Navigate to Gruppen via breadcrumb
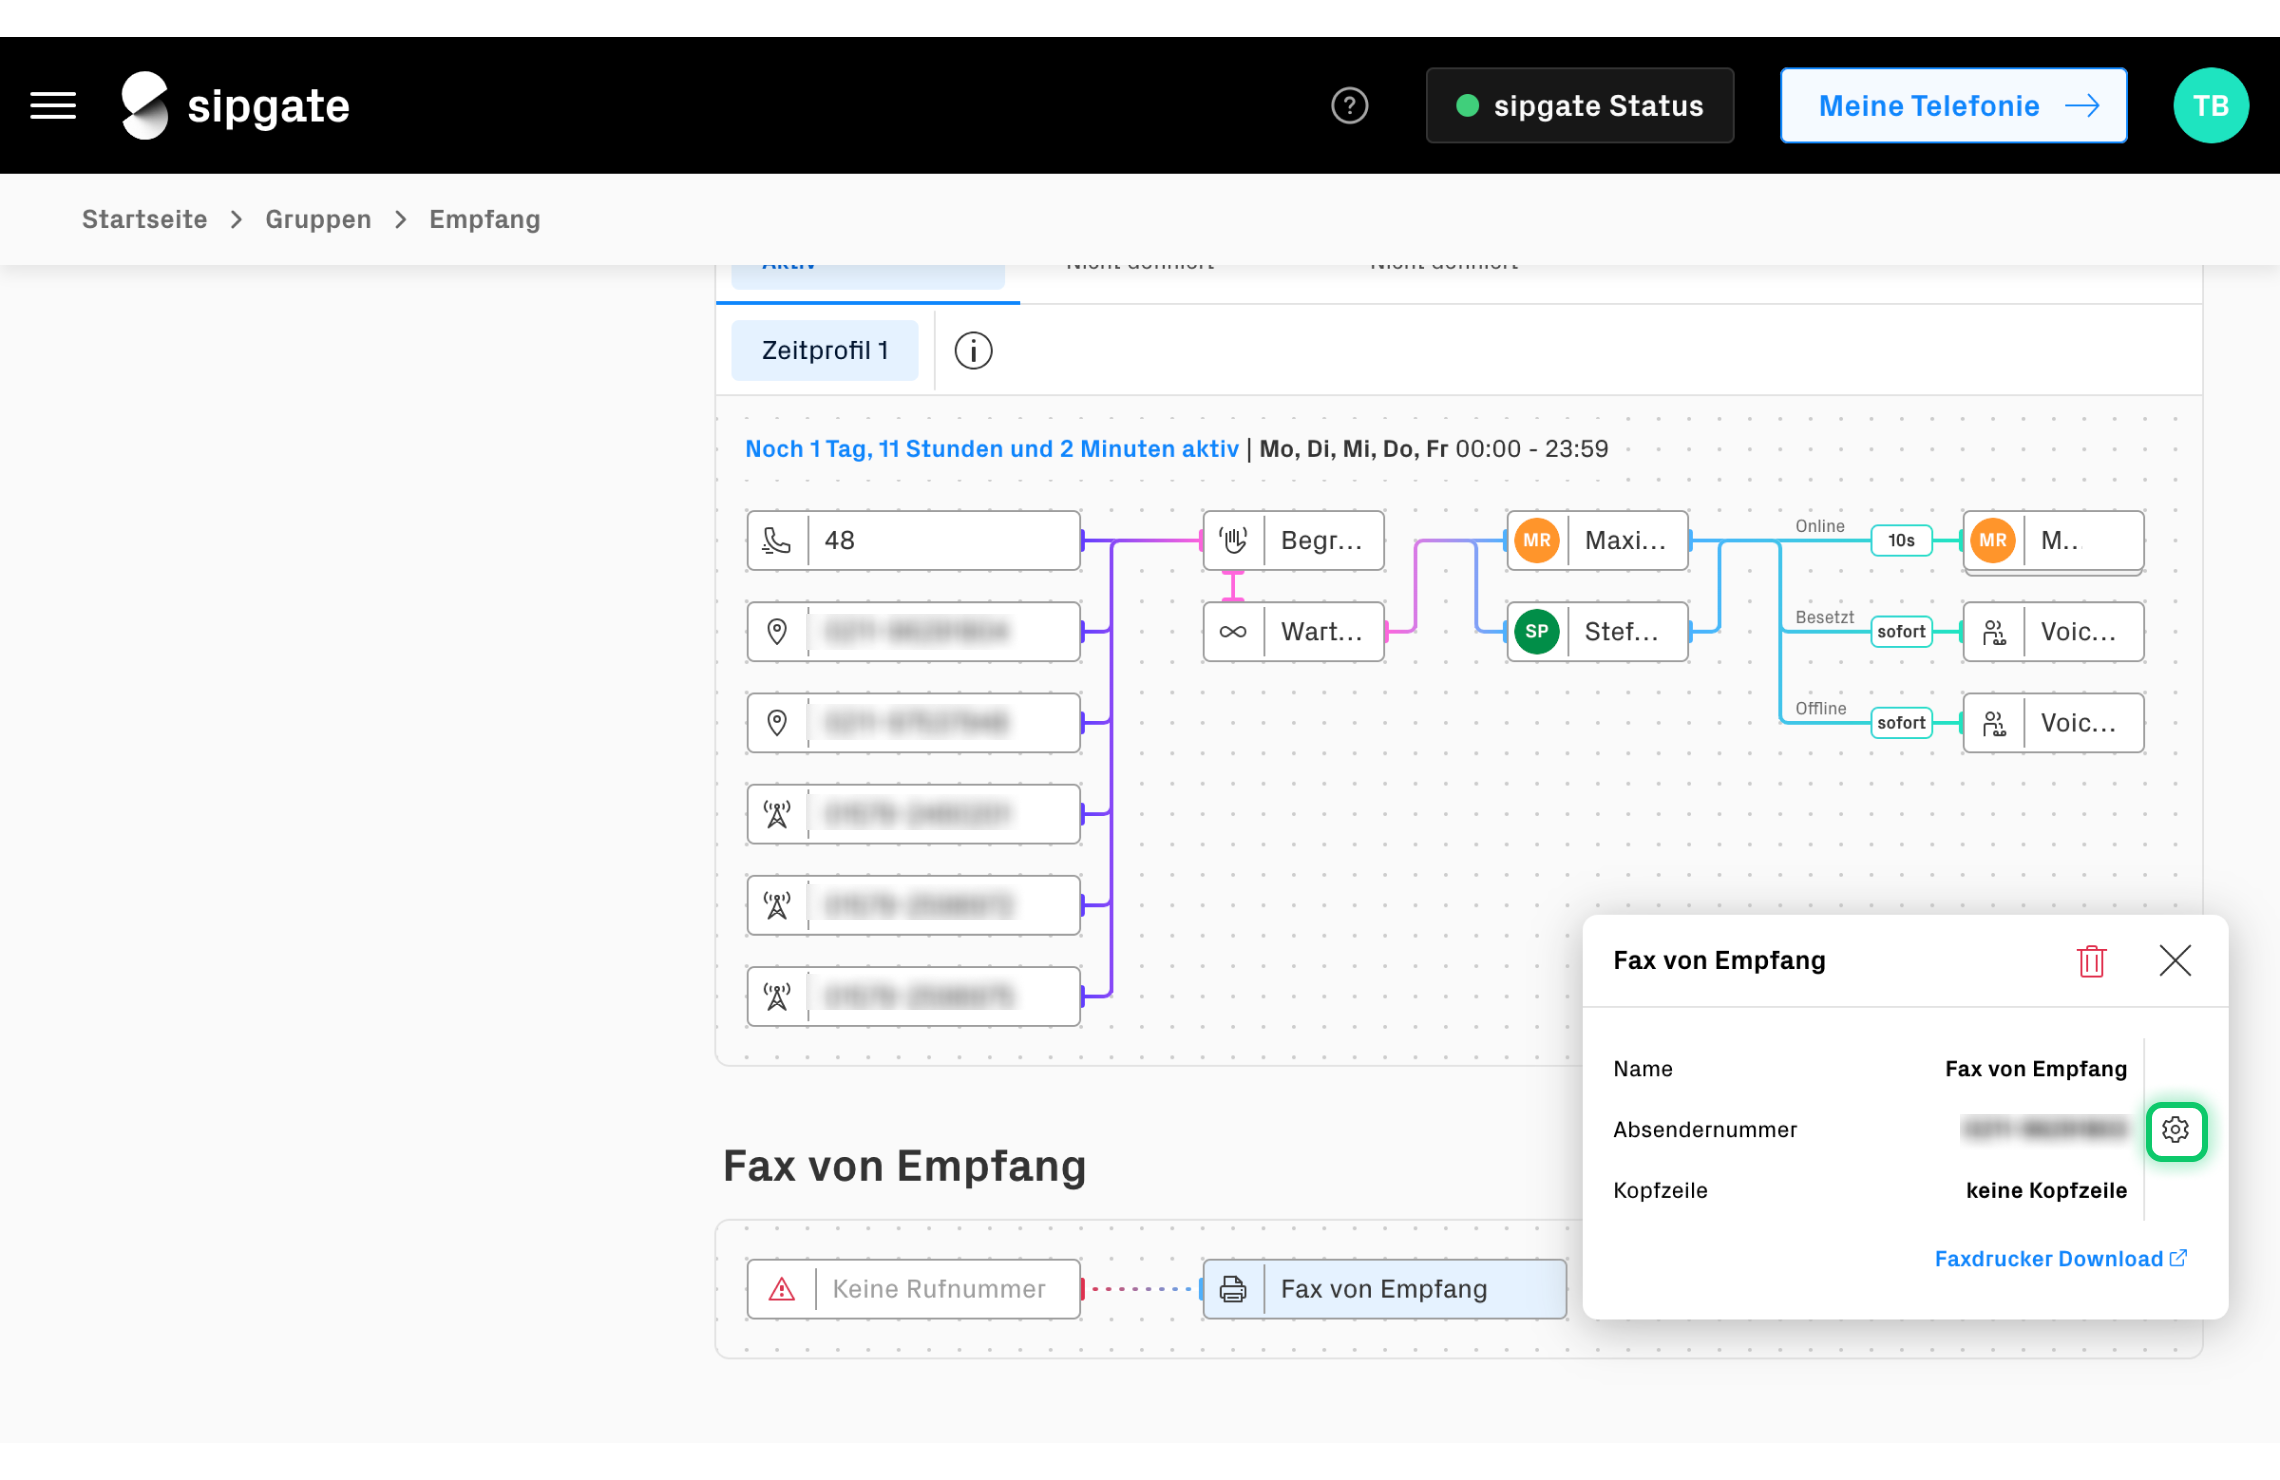This screenshot has height=1480, width=2280. click(318, 219)
